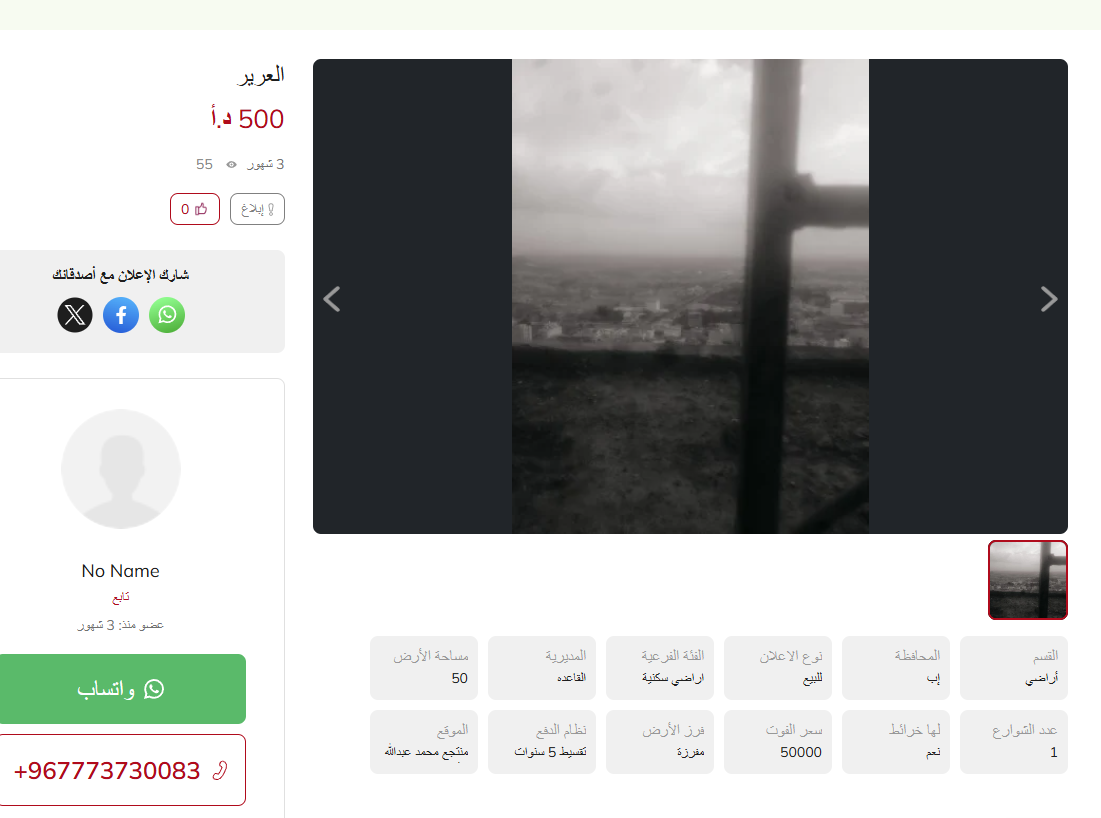
Task: Click the main landscape photo
Action: tap(690, 296)
